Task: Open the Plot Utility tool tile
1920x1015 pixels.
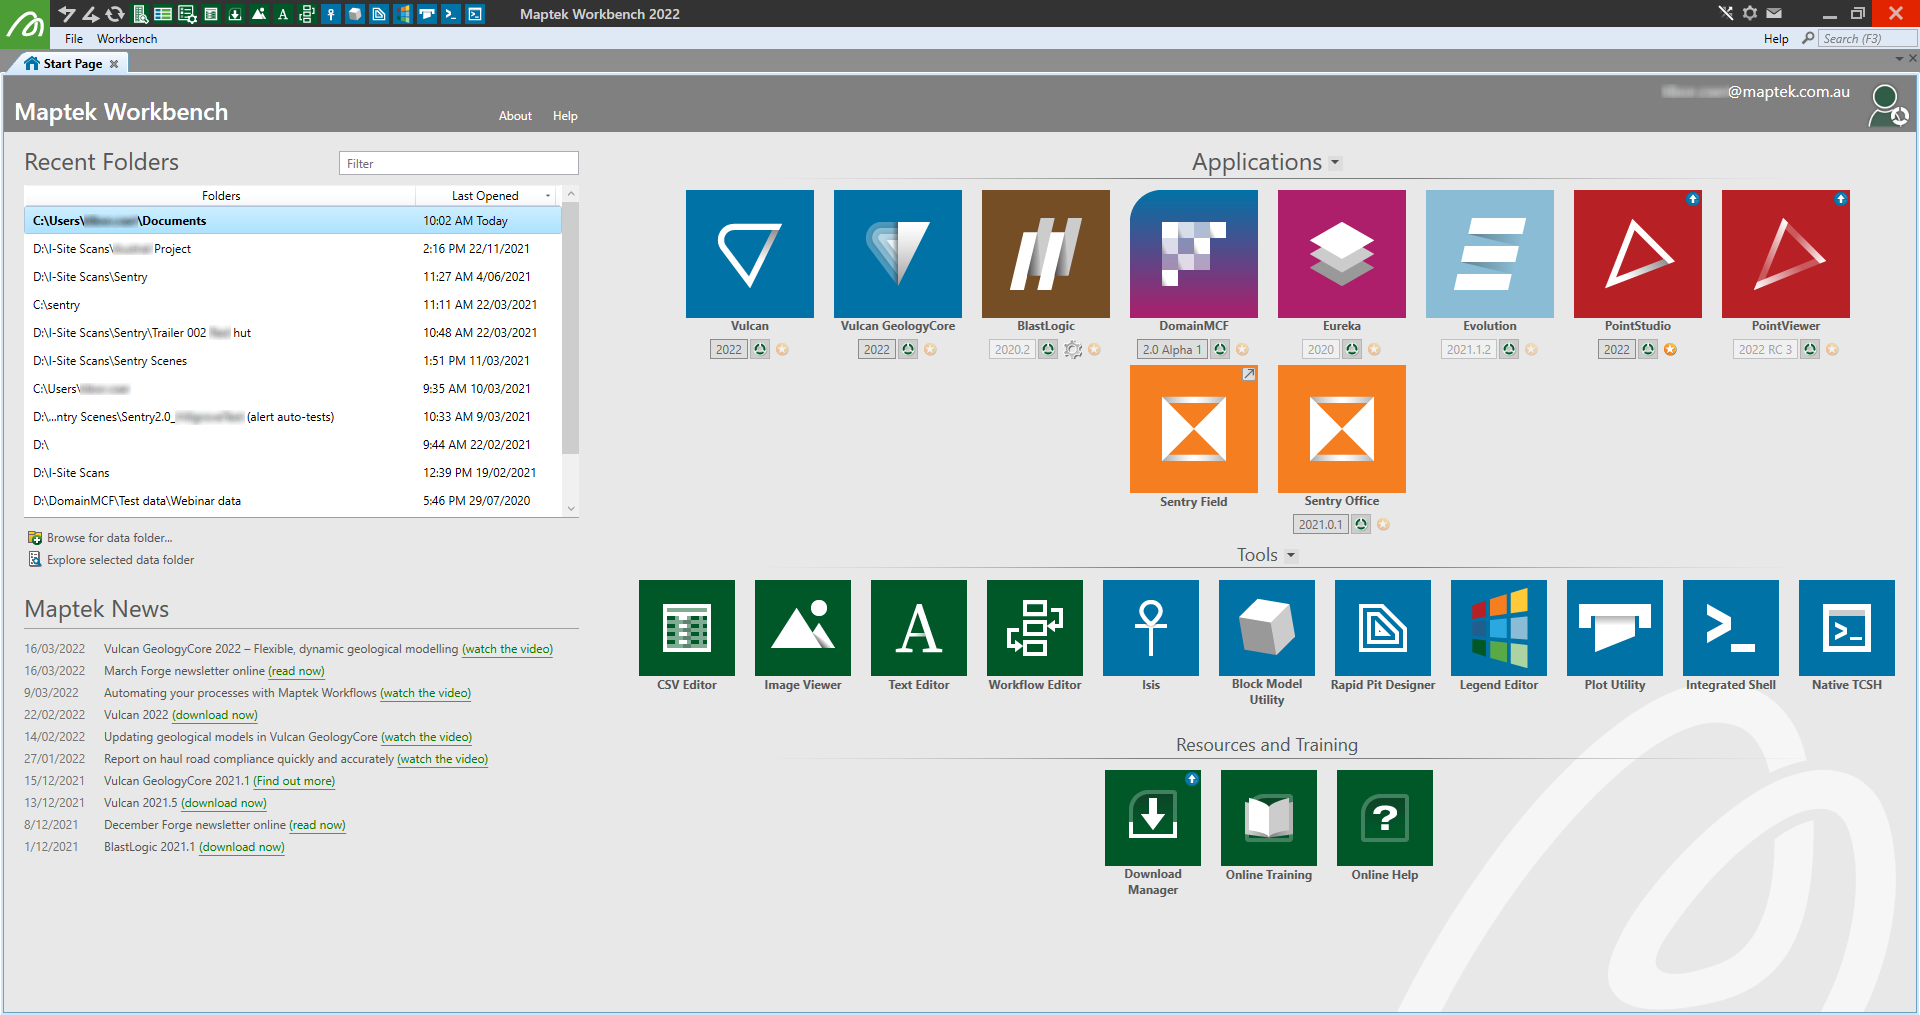Action: (x=1615, y=628)
